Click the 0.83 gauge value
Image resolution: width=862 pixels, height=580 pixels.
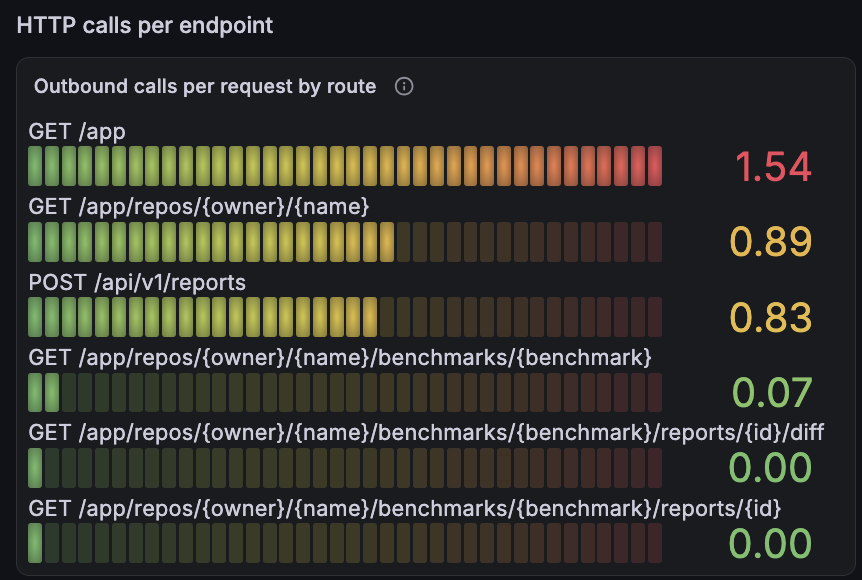pyautogui.click(x=771, y=318)
